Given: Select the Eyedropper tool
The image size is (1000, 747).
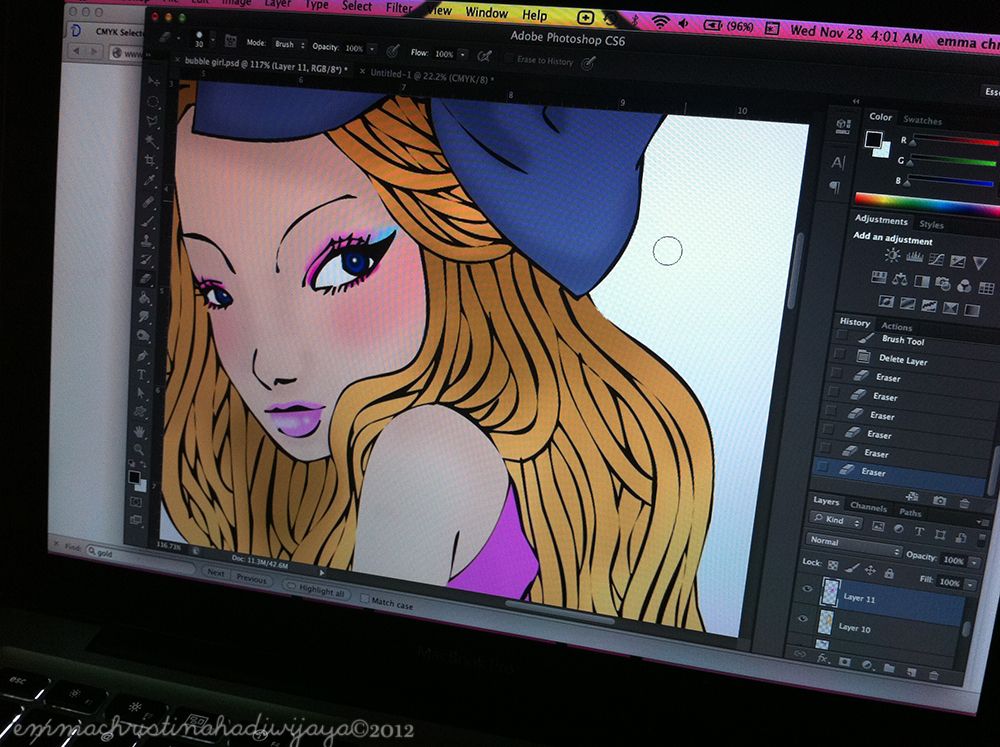Looking at the screenshot, I should pos(150,180).
